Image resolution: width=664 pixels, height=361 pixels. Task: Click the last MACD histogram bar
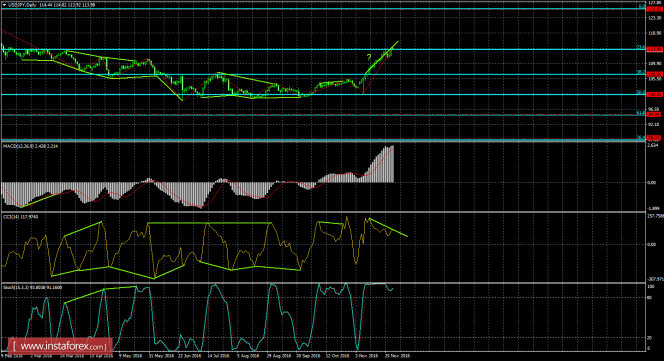pos(393,164)
